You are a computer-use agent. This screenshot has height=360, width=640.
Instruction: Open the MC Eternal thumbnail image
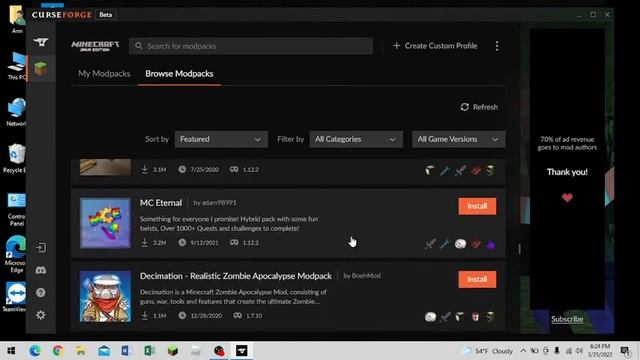[x=105, y=223]
